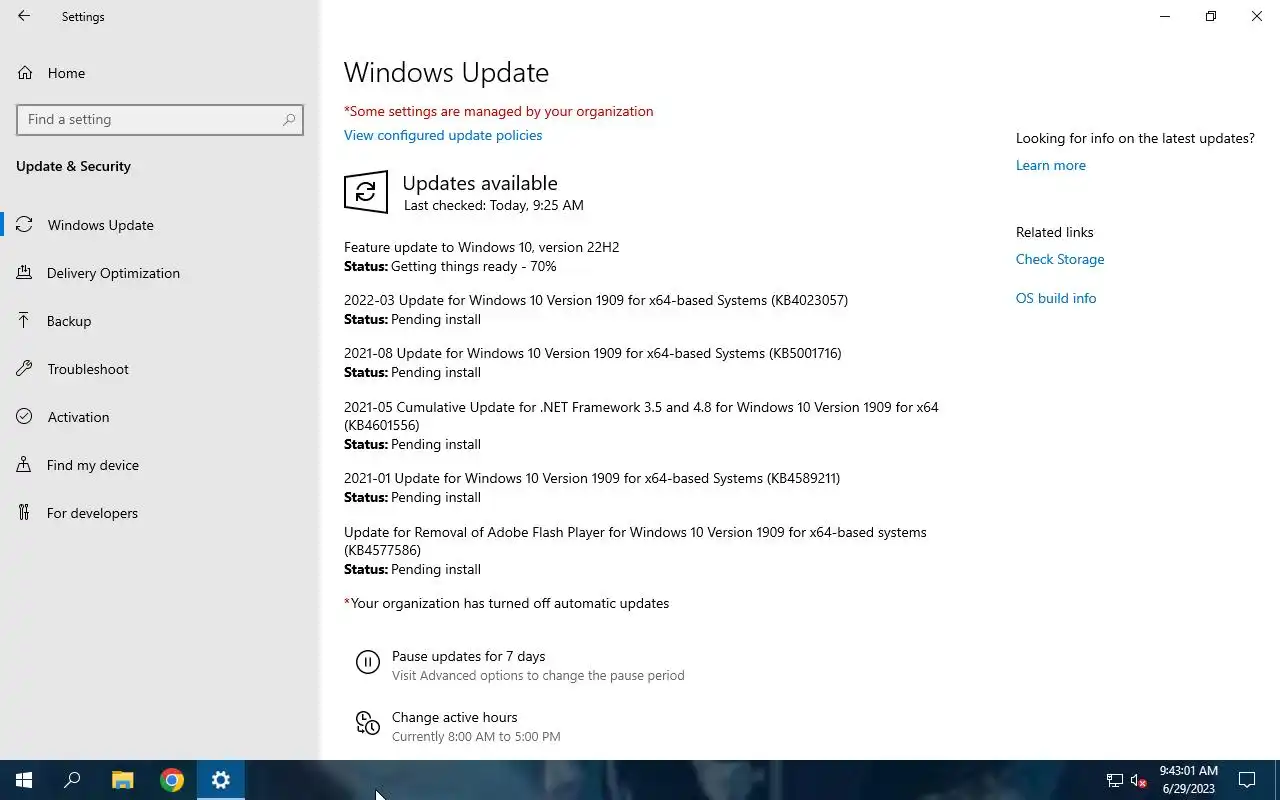This screenshot has width=1280, height=800.
Task: Click the For developers tools icon
Action: pyautogui.click(x=24, y=513)
